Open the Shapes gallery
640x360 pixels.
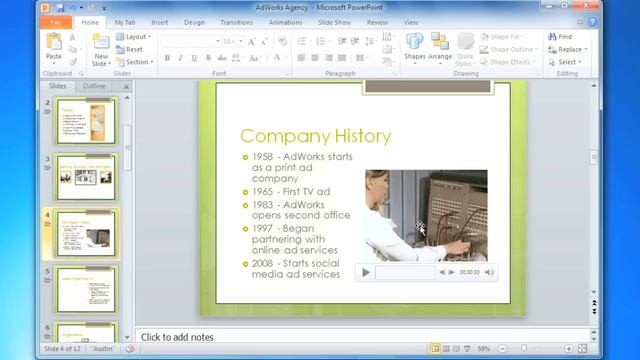point(415,48)
